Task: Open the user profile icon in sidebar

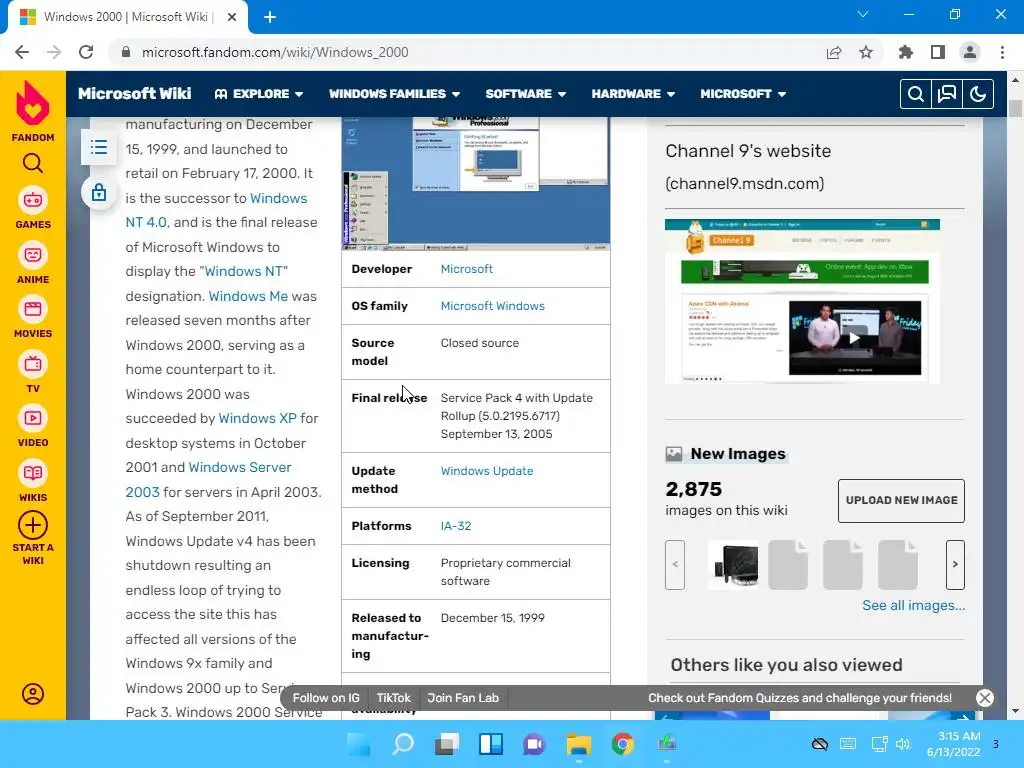Action: (x=33, y=694)
